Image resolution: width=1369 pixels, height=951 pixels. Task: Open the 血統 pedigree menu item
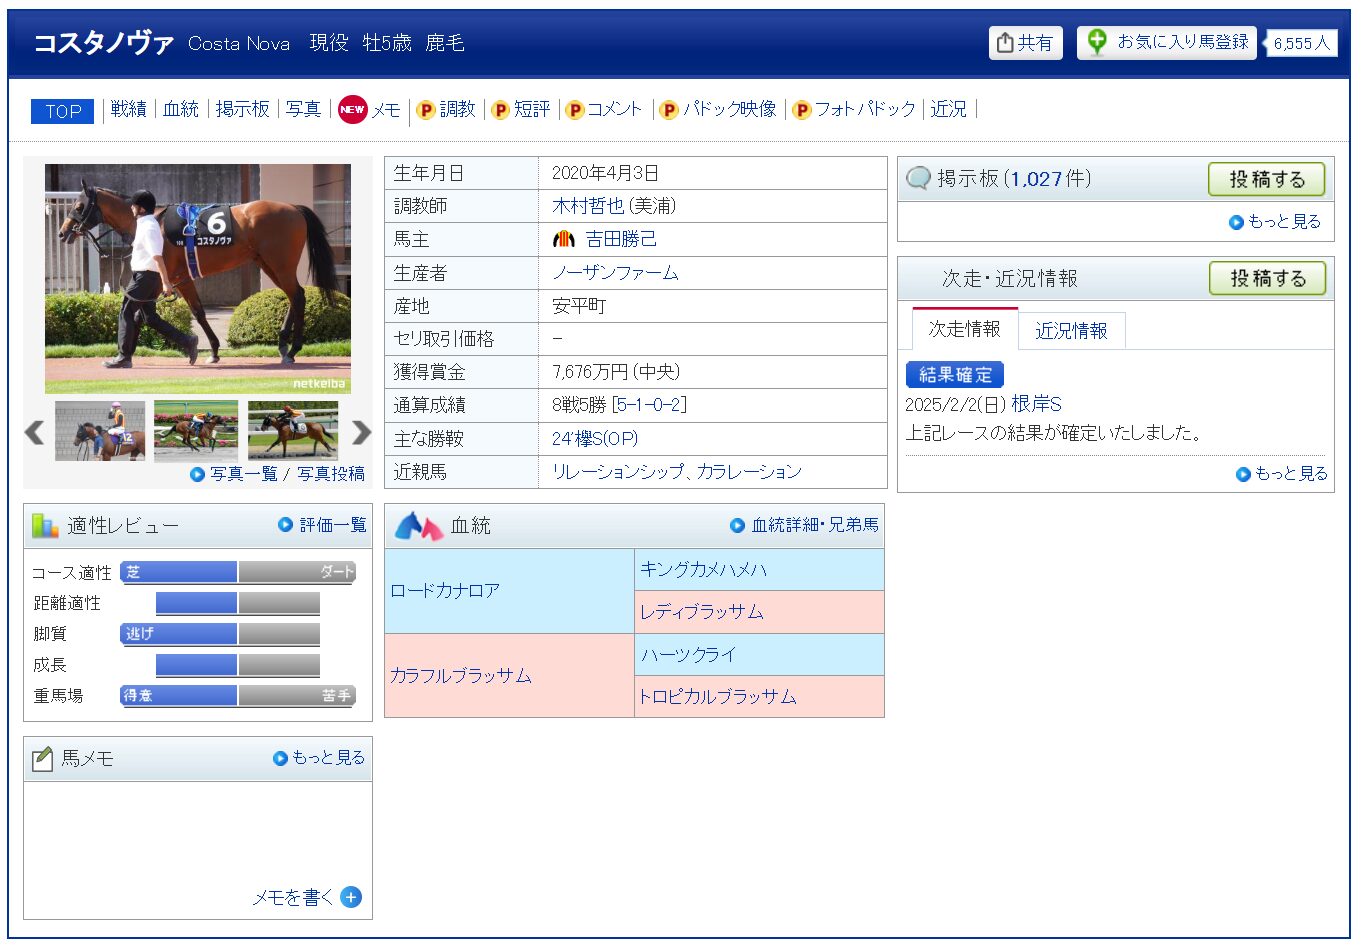(181, 109)
